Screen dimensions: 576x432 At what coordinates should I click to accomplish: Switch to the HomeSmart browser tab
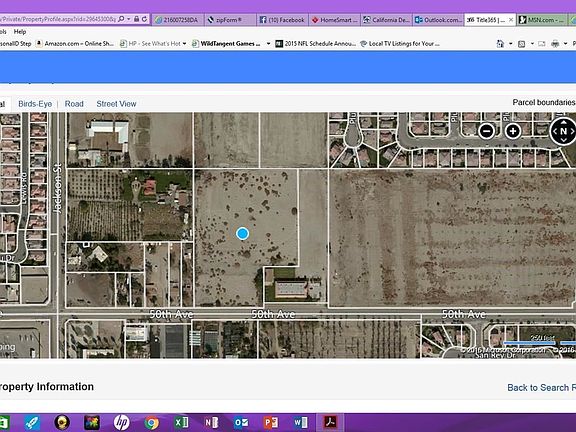pos(334,20)
